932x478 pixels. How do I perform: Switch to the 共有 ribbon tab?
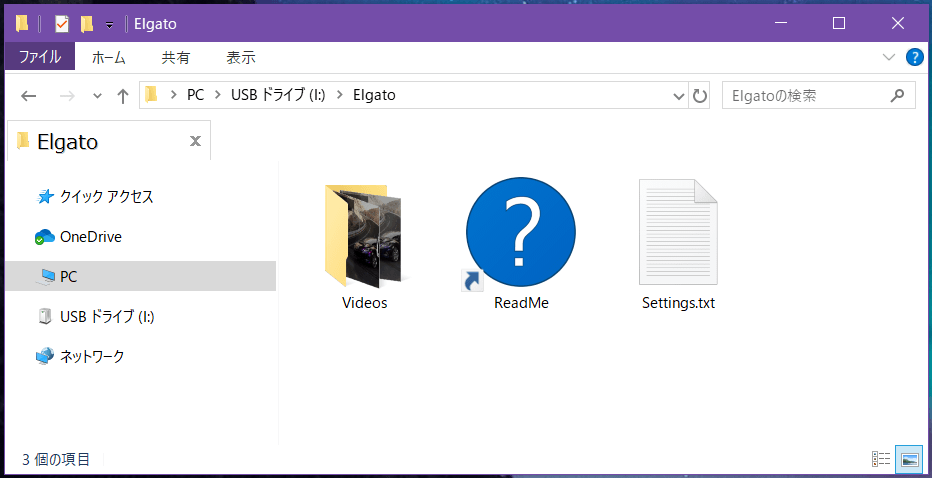coord(176,58)
